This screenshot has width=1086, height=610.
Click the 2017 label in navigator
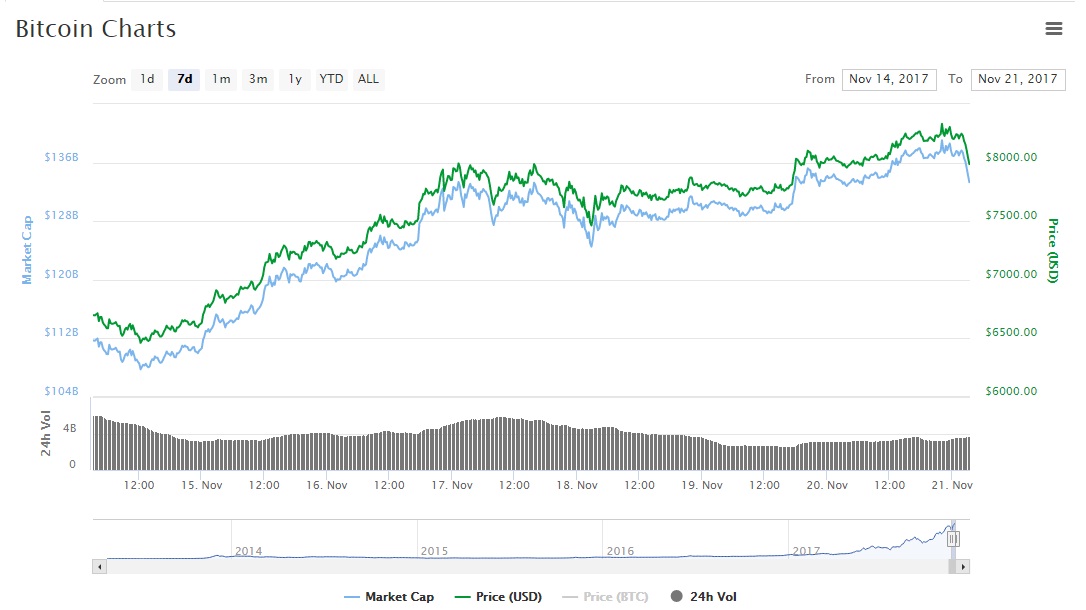[x=806, y=551]
